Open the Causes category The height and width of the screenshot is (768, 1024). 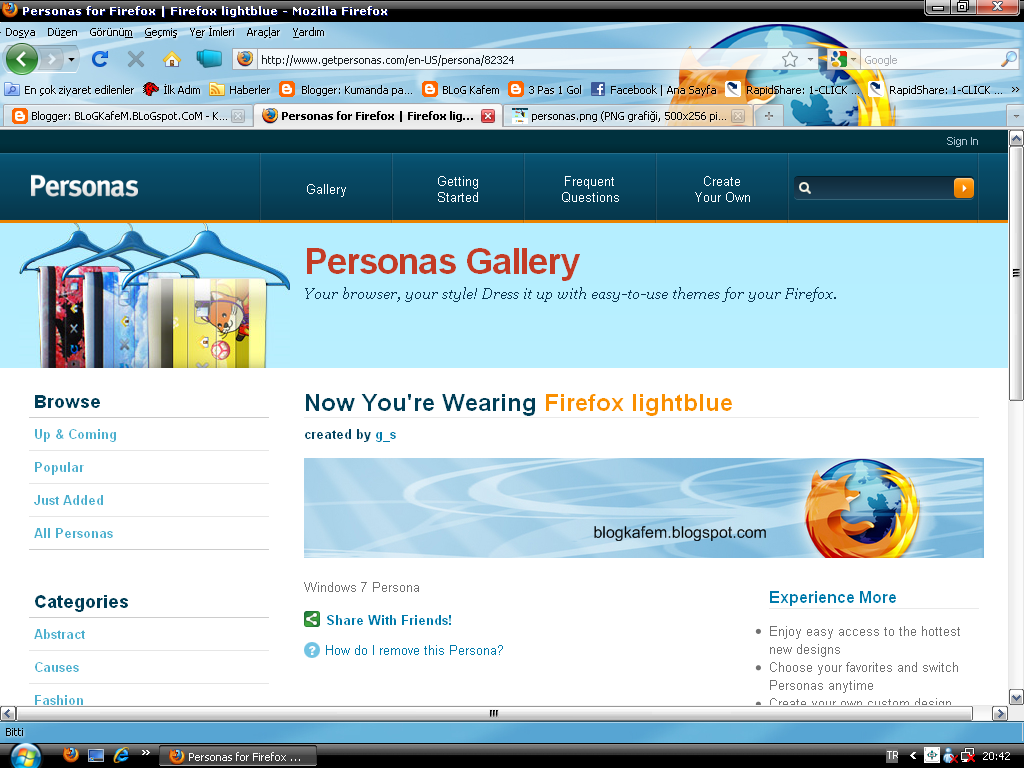(56, 667)
